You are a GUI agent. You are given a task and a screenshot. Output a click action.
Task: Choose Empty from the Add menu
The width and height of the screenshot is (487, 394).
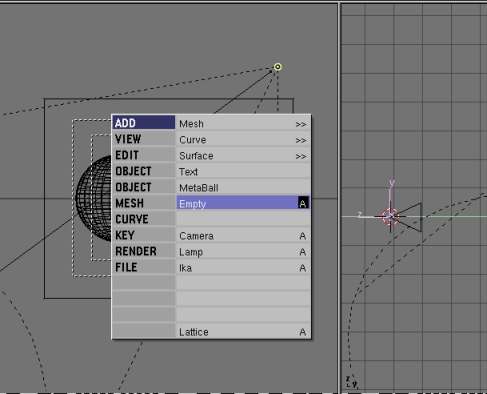[243, 203]
